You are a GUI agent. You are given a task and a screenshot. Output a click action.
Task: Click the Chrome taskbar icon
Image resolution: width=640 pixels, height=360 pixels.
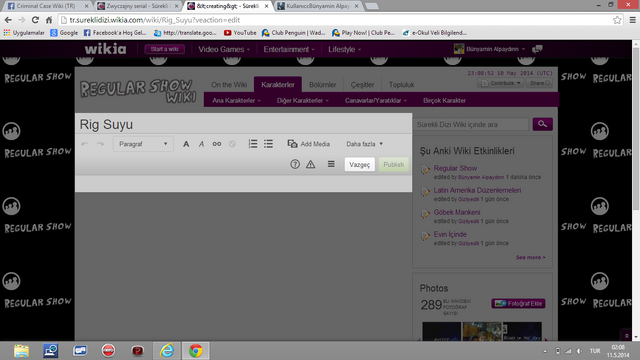point(196,351)
